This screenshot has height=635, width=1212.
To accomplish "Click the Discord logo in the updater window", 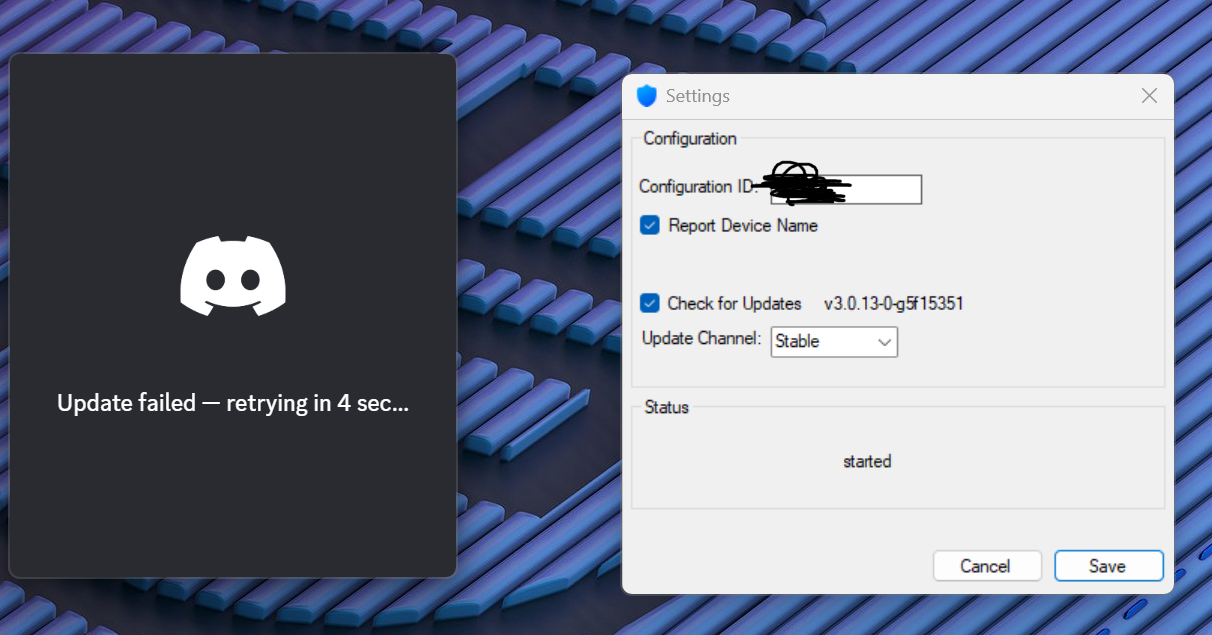I will click(233, 276).
